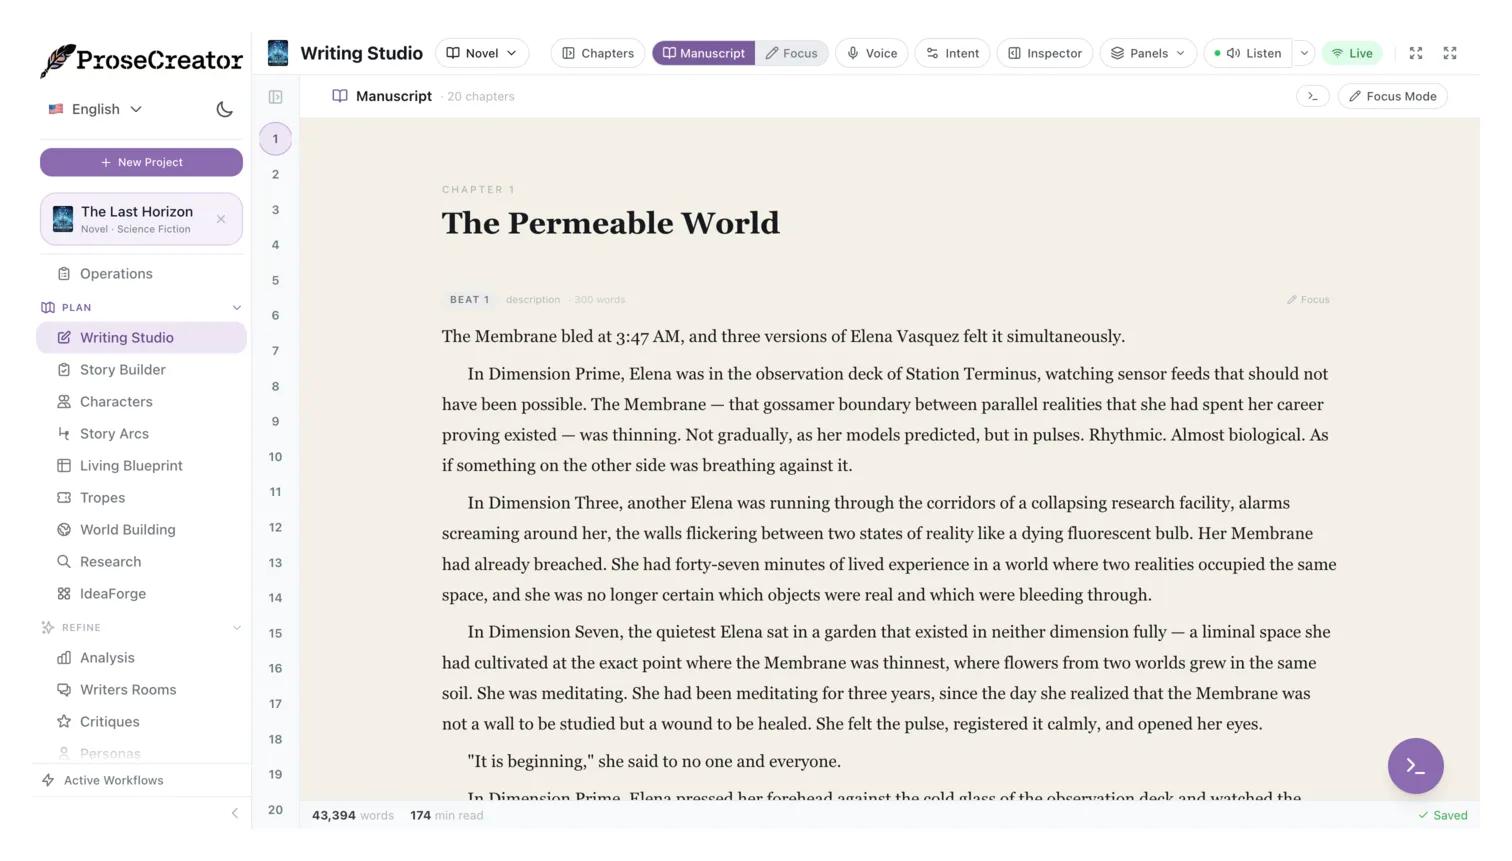Open the Inspector panel

[x=1044, y=53]
